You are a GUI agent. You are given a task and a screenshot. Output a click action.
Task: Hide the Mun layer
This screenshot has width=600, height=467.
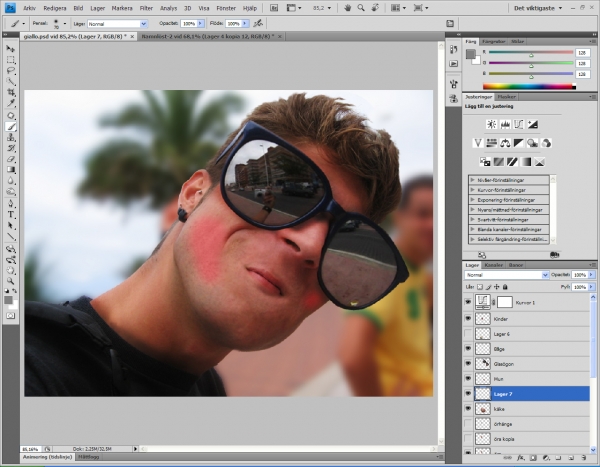(x=468, y=379)
